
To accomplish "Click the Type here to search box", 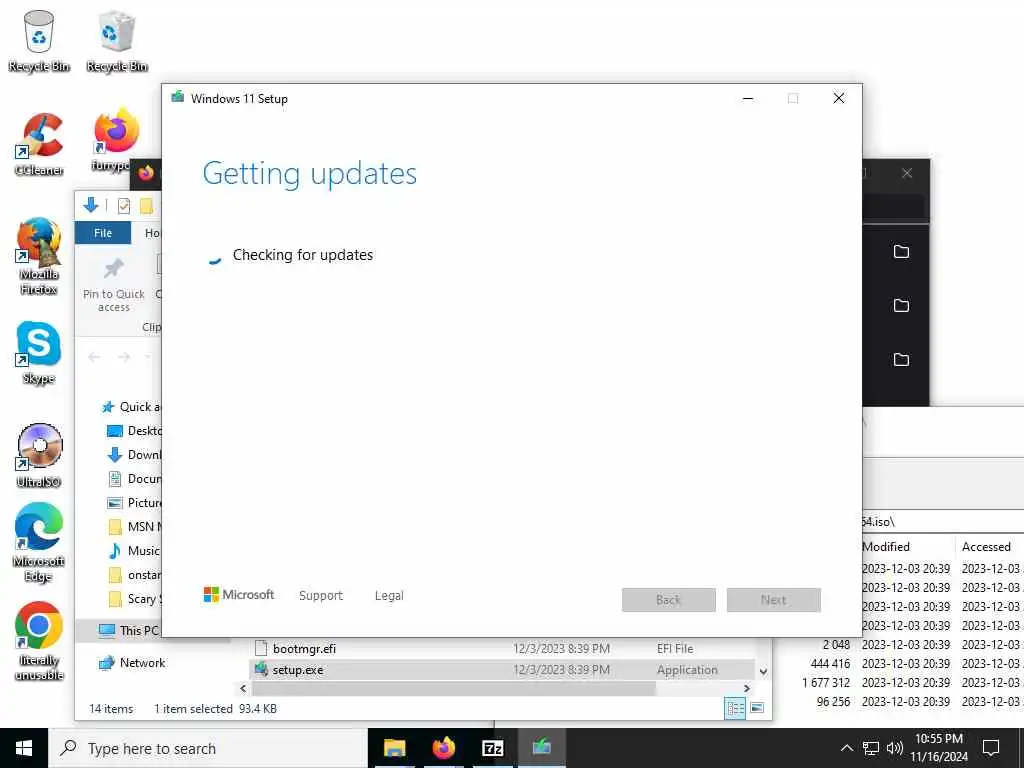I will click(x=208, y=748).
